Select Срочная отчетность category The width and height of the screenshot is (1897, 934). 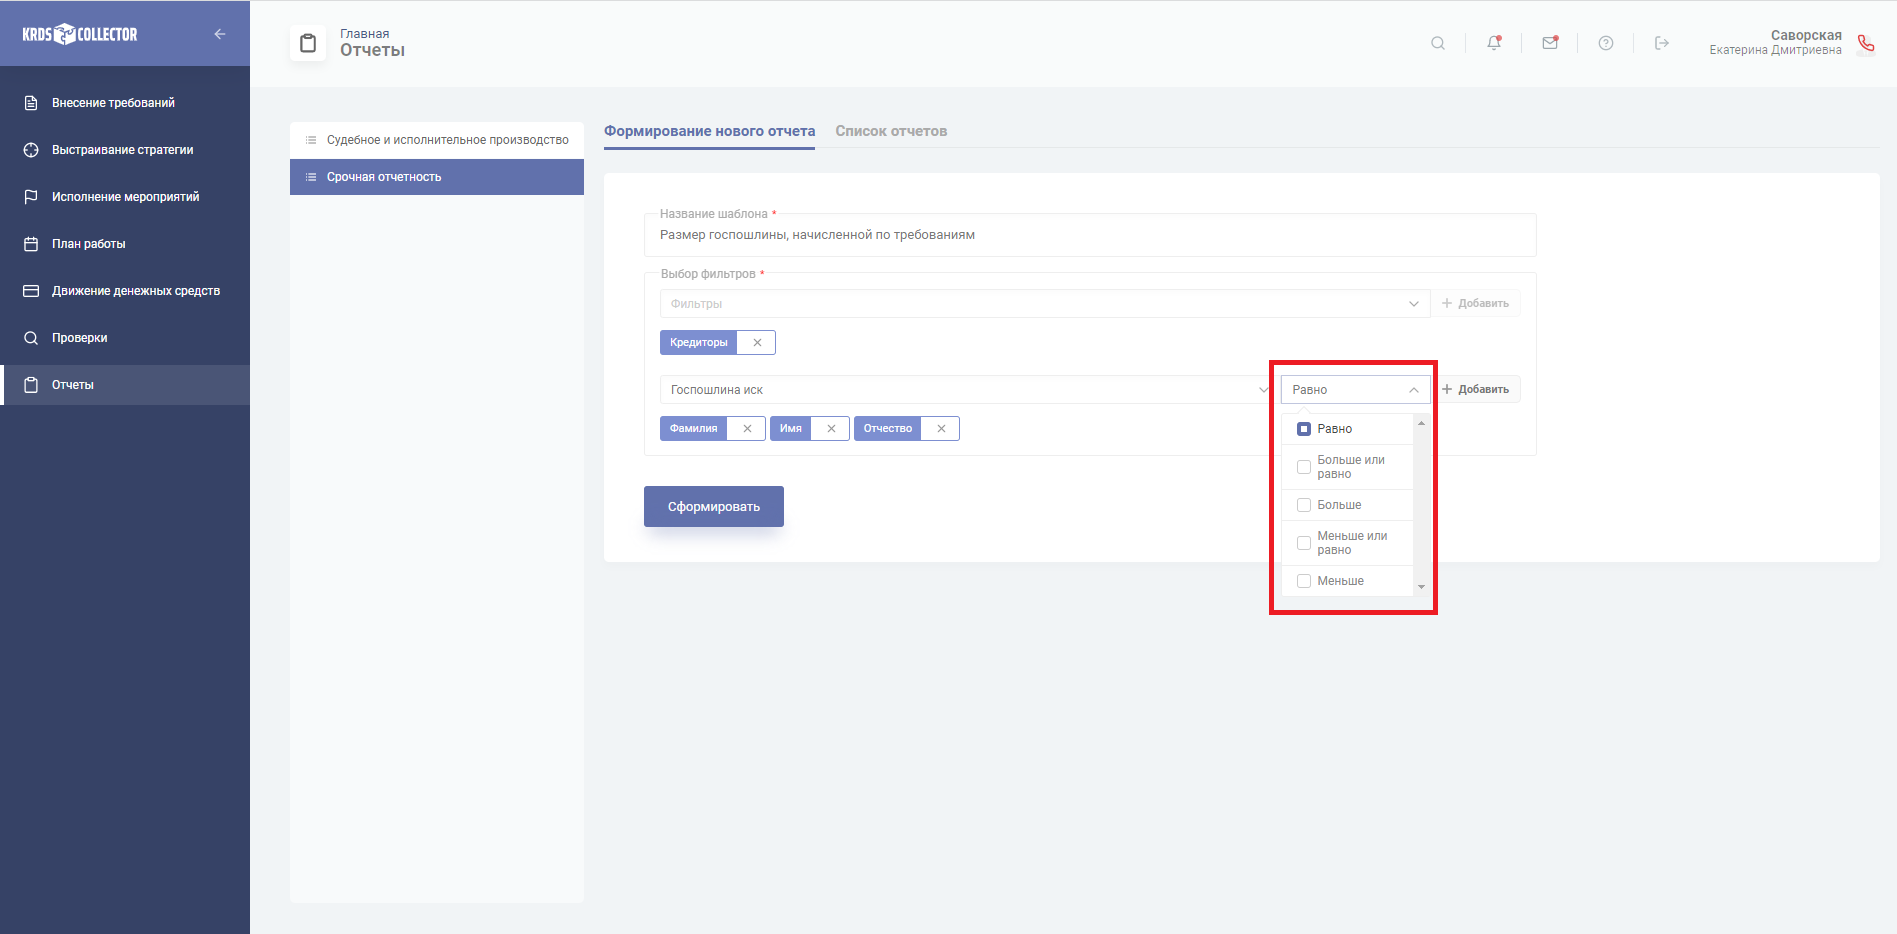(x=437, y=177)
